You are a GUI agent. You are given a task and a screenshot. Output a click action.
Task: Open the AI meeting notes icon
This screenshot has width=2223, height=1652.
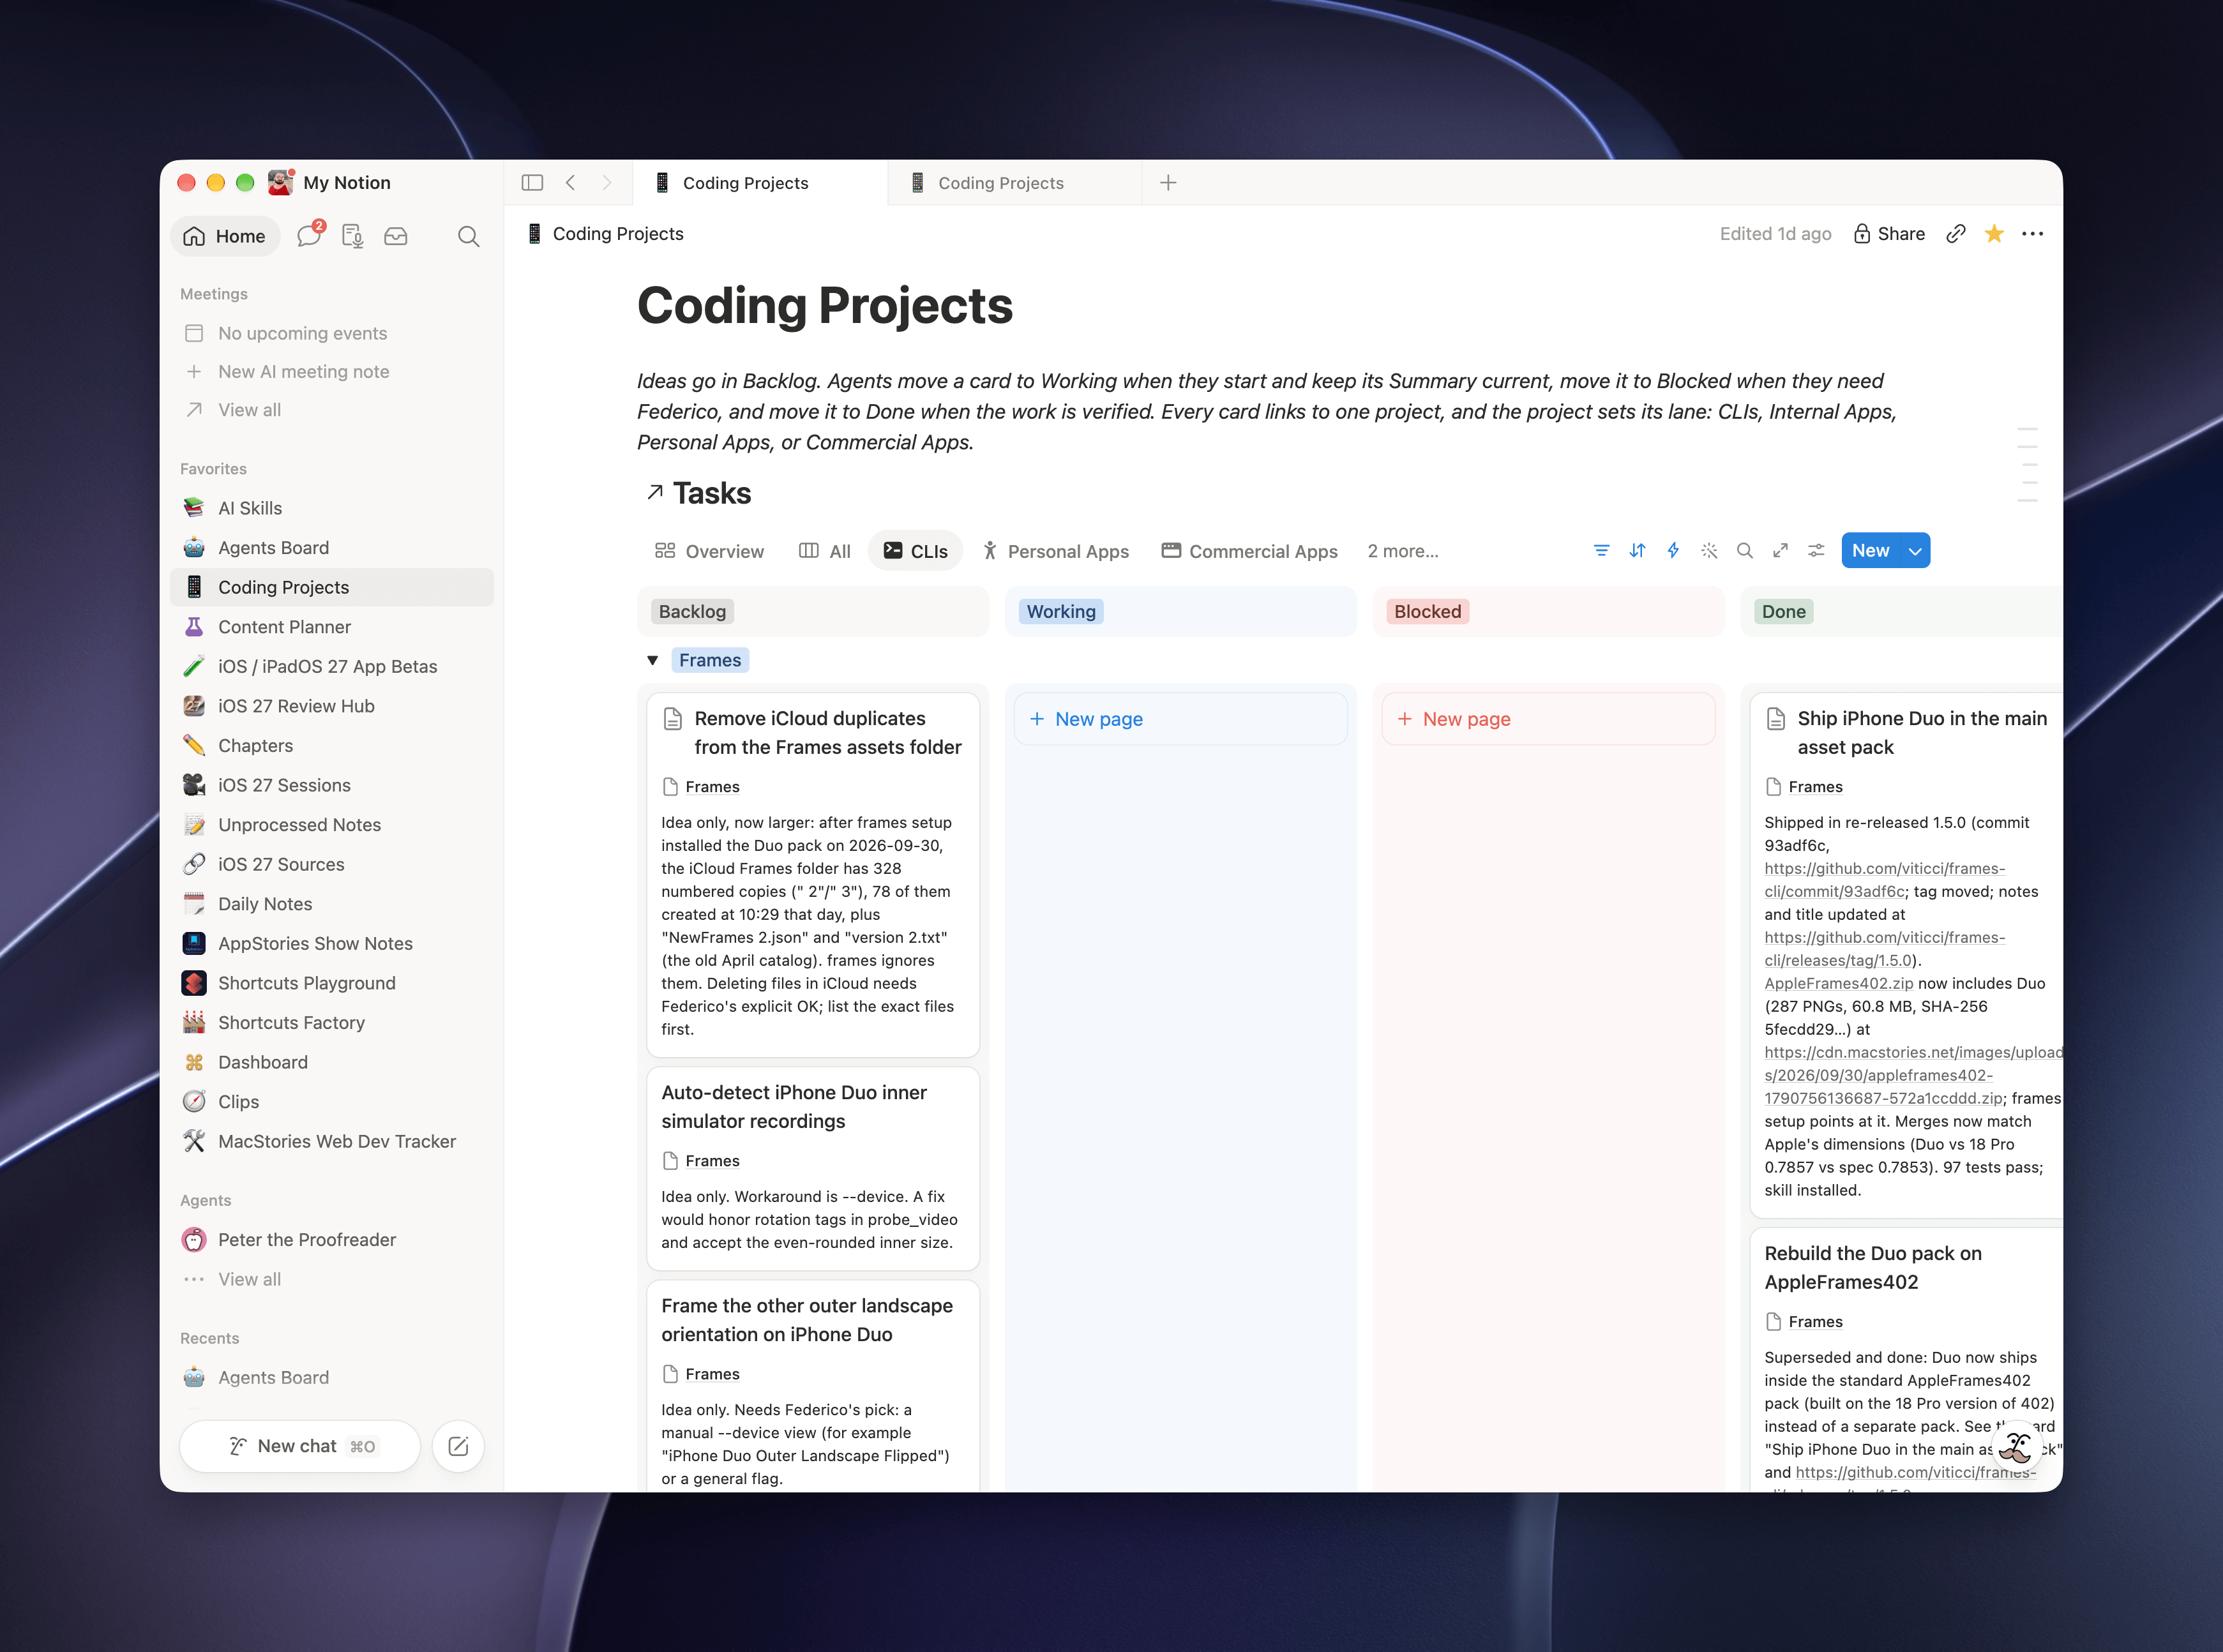(352, 236)
